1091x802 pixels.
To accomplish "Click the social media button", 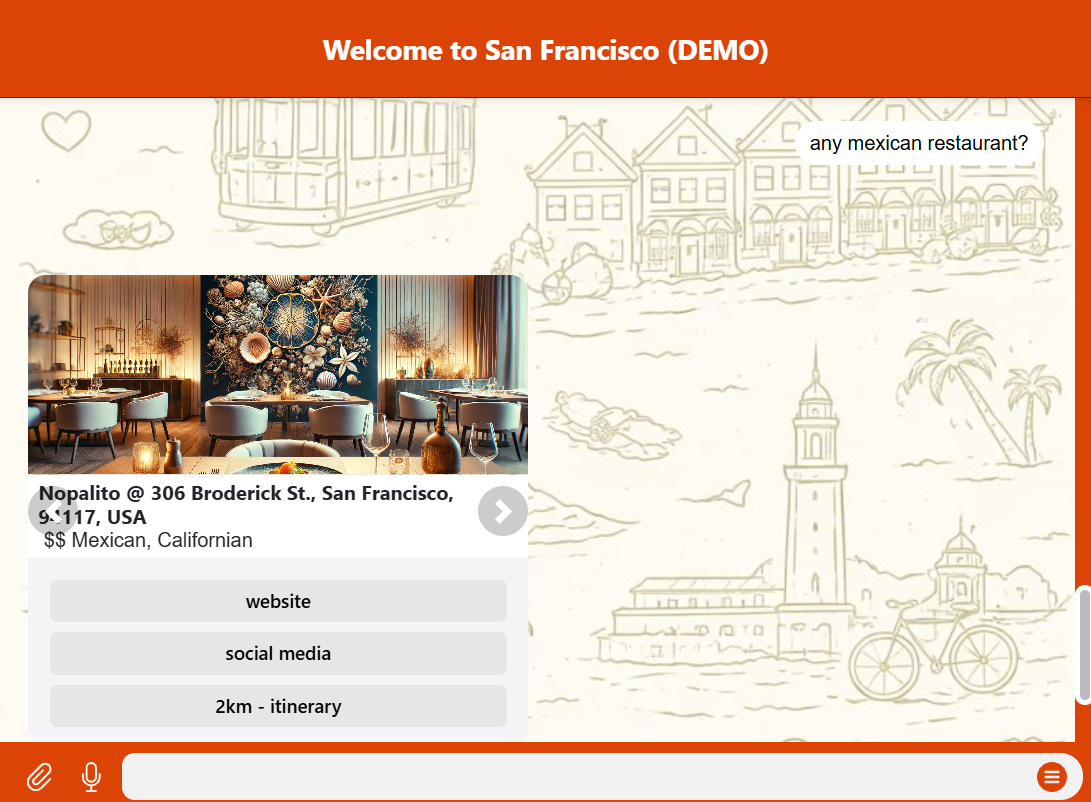I will [x=278, y=654].
